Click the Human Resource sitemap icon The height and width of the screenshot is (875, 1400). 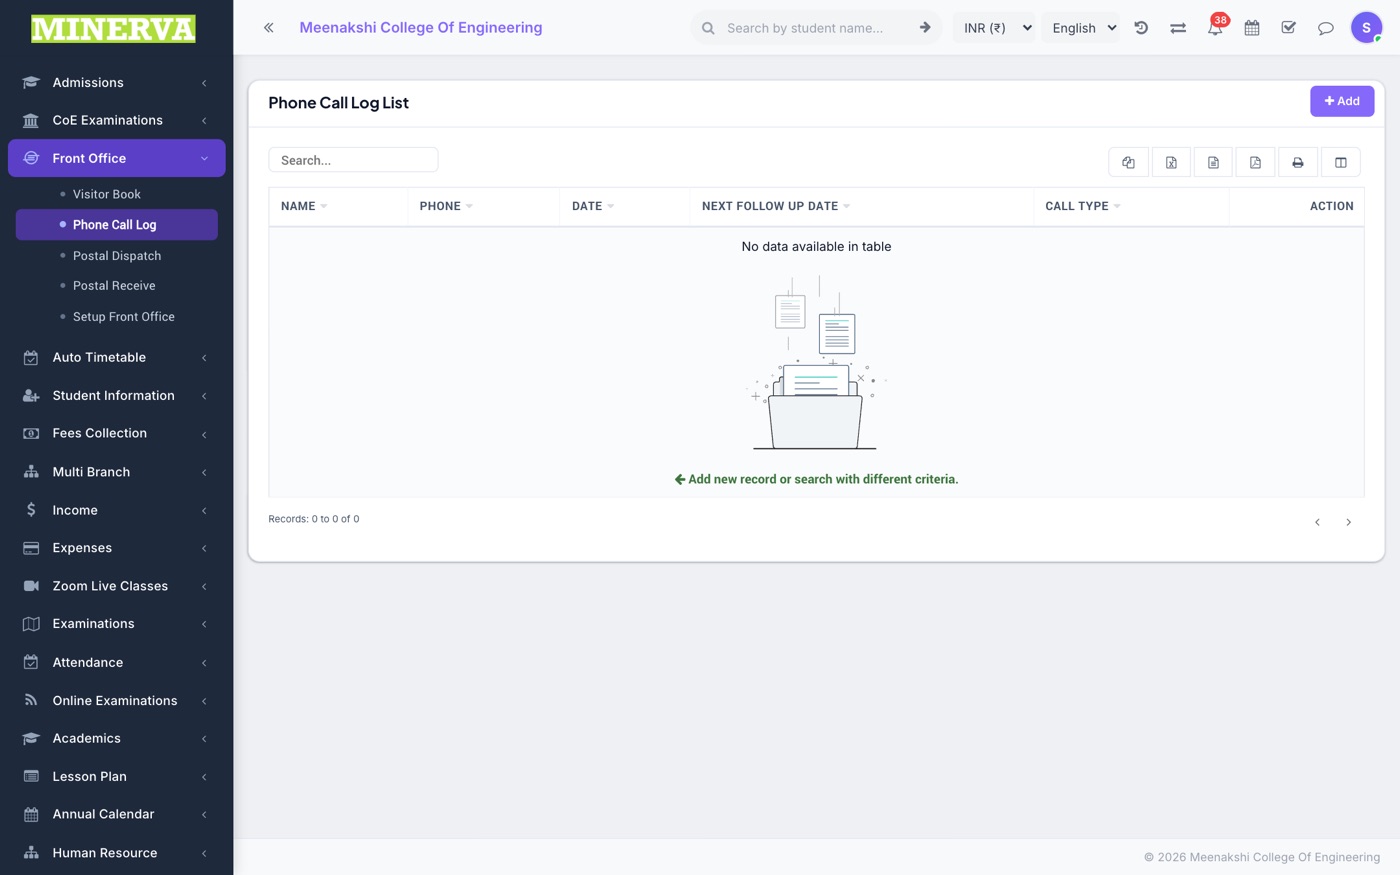[31, 853]
